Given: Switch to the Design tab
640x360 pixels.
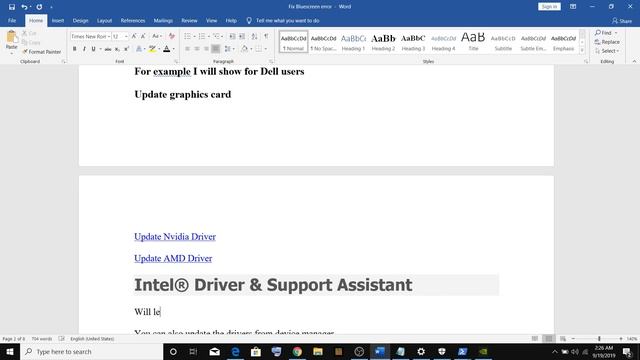Looking at the screenshot, I should click(x=80, y=20).
